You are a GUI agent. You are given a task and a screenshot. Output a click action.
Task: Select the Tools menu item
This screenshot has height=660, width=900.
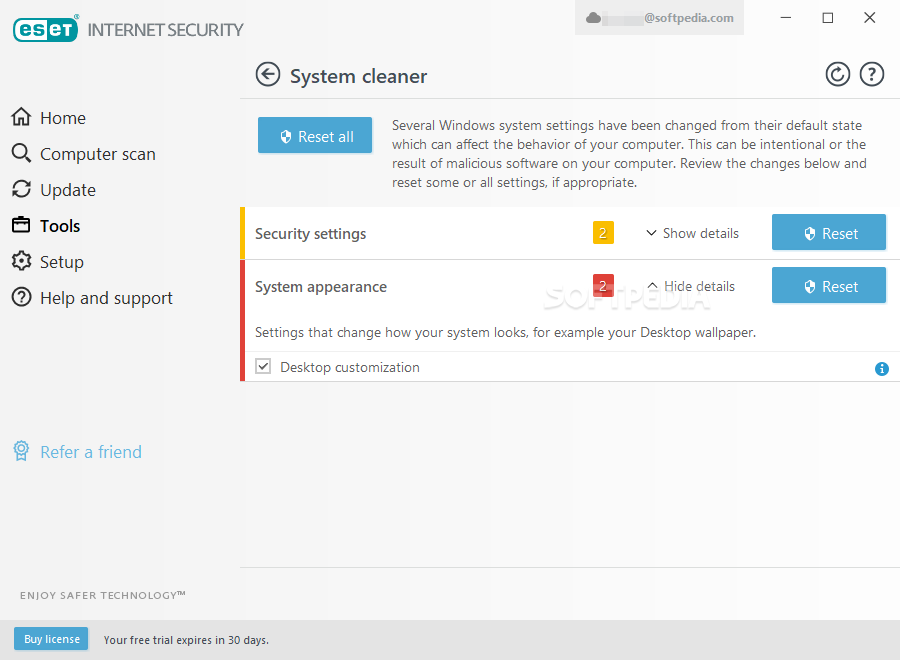tap(46, 226)
